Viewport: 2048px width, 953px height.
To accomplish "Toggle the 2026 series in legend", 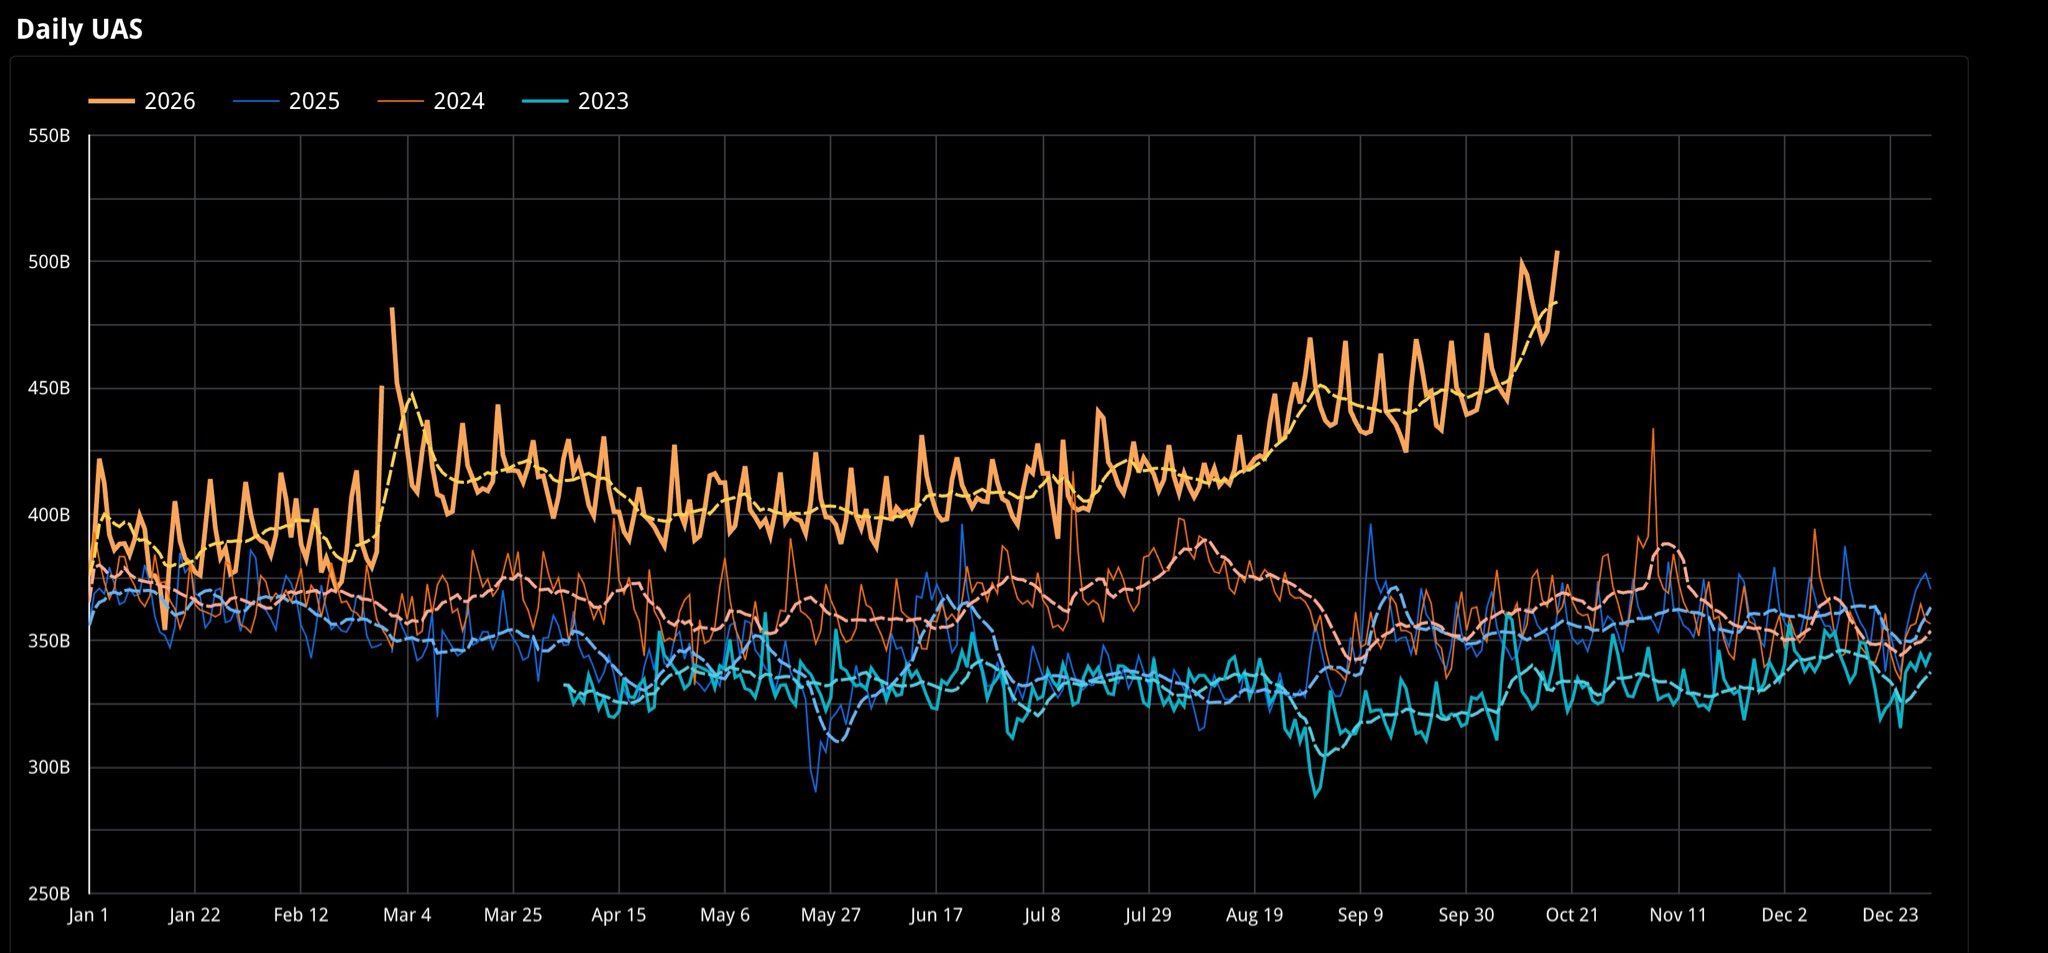I will pos(142,101).
